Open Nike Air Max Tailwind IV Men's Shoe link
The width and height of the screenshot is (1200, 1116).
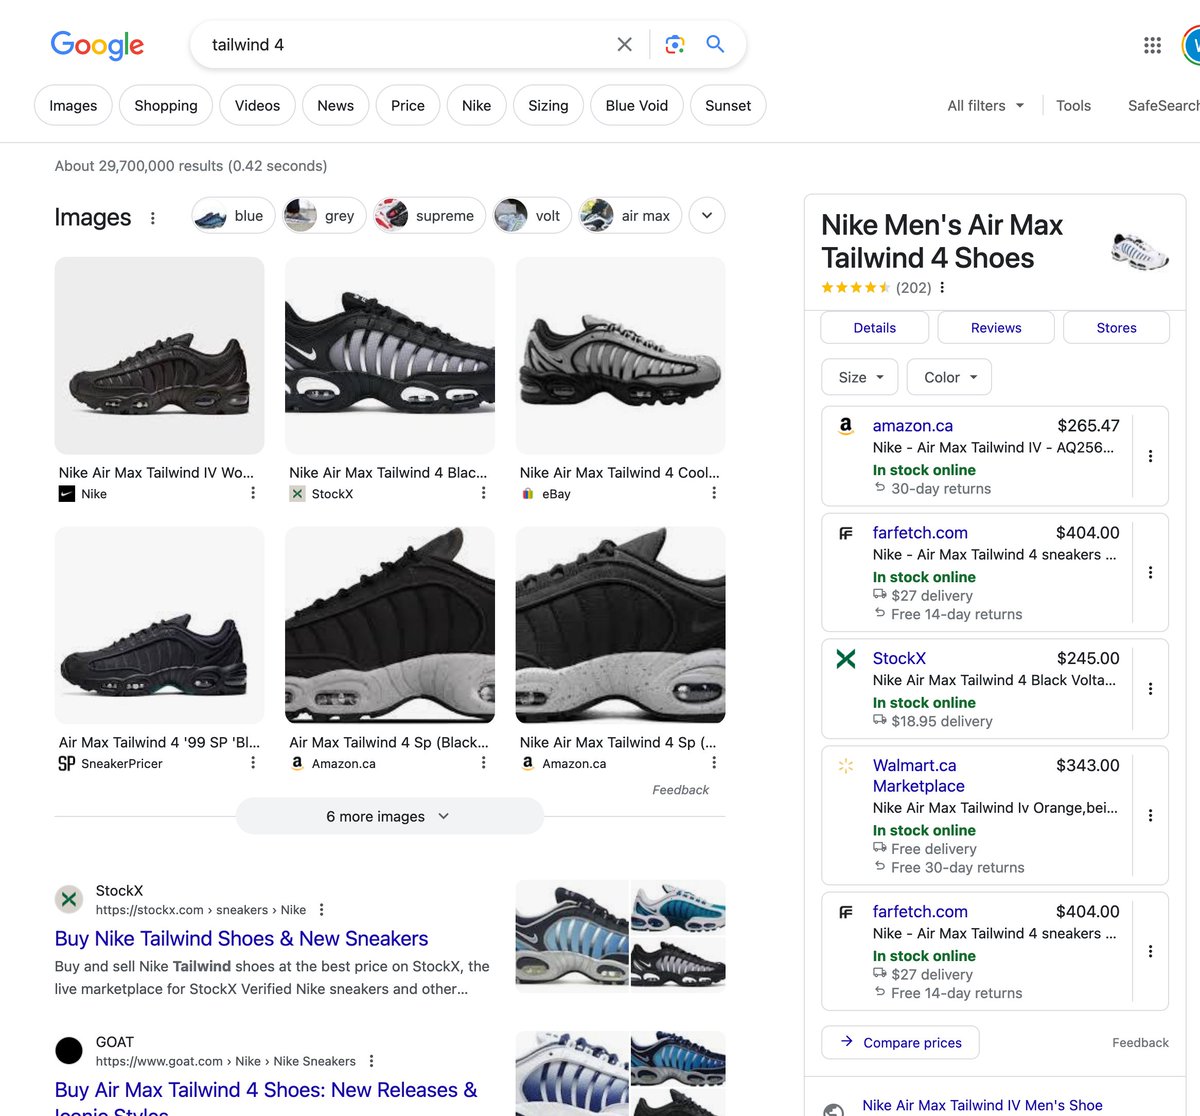982,1105
